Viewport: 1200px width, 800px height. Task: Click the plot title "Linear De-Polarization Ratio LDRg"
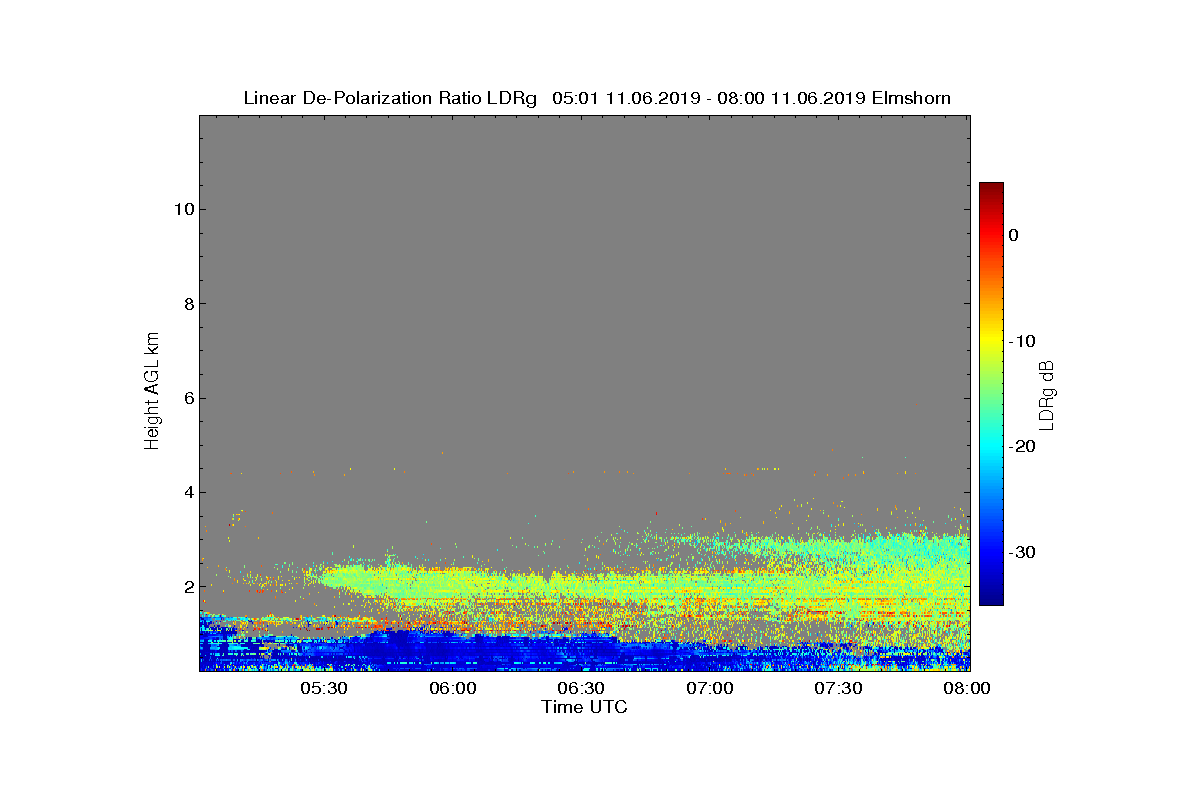[391, 98]
